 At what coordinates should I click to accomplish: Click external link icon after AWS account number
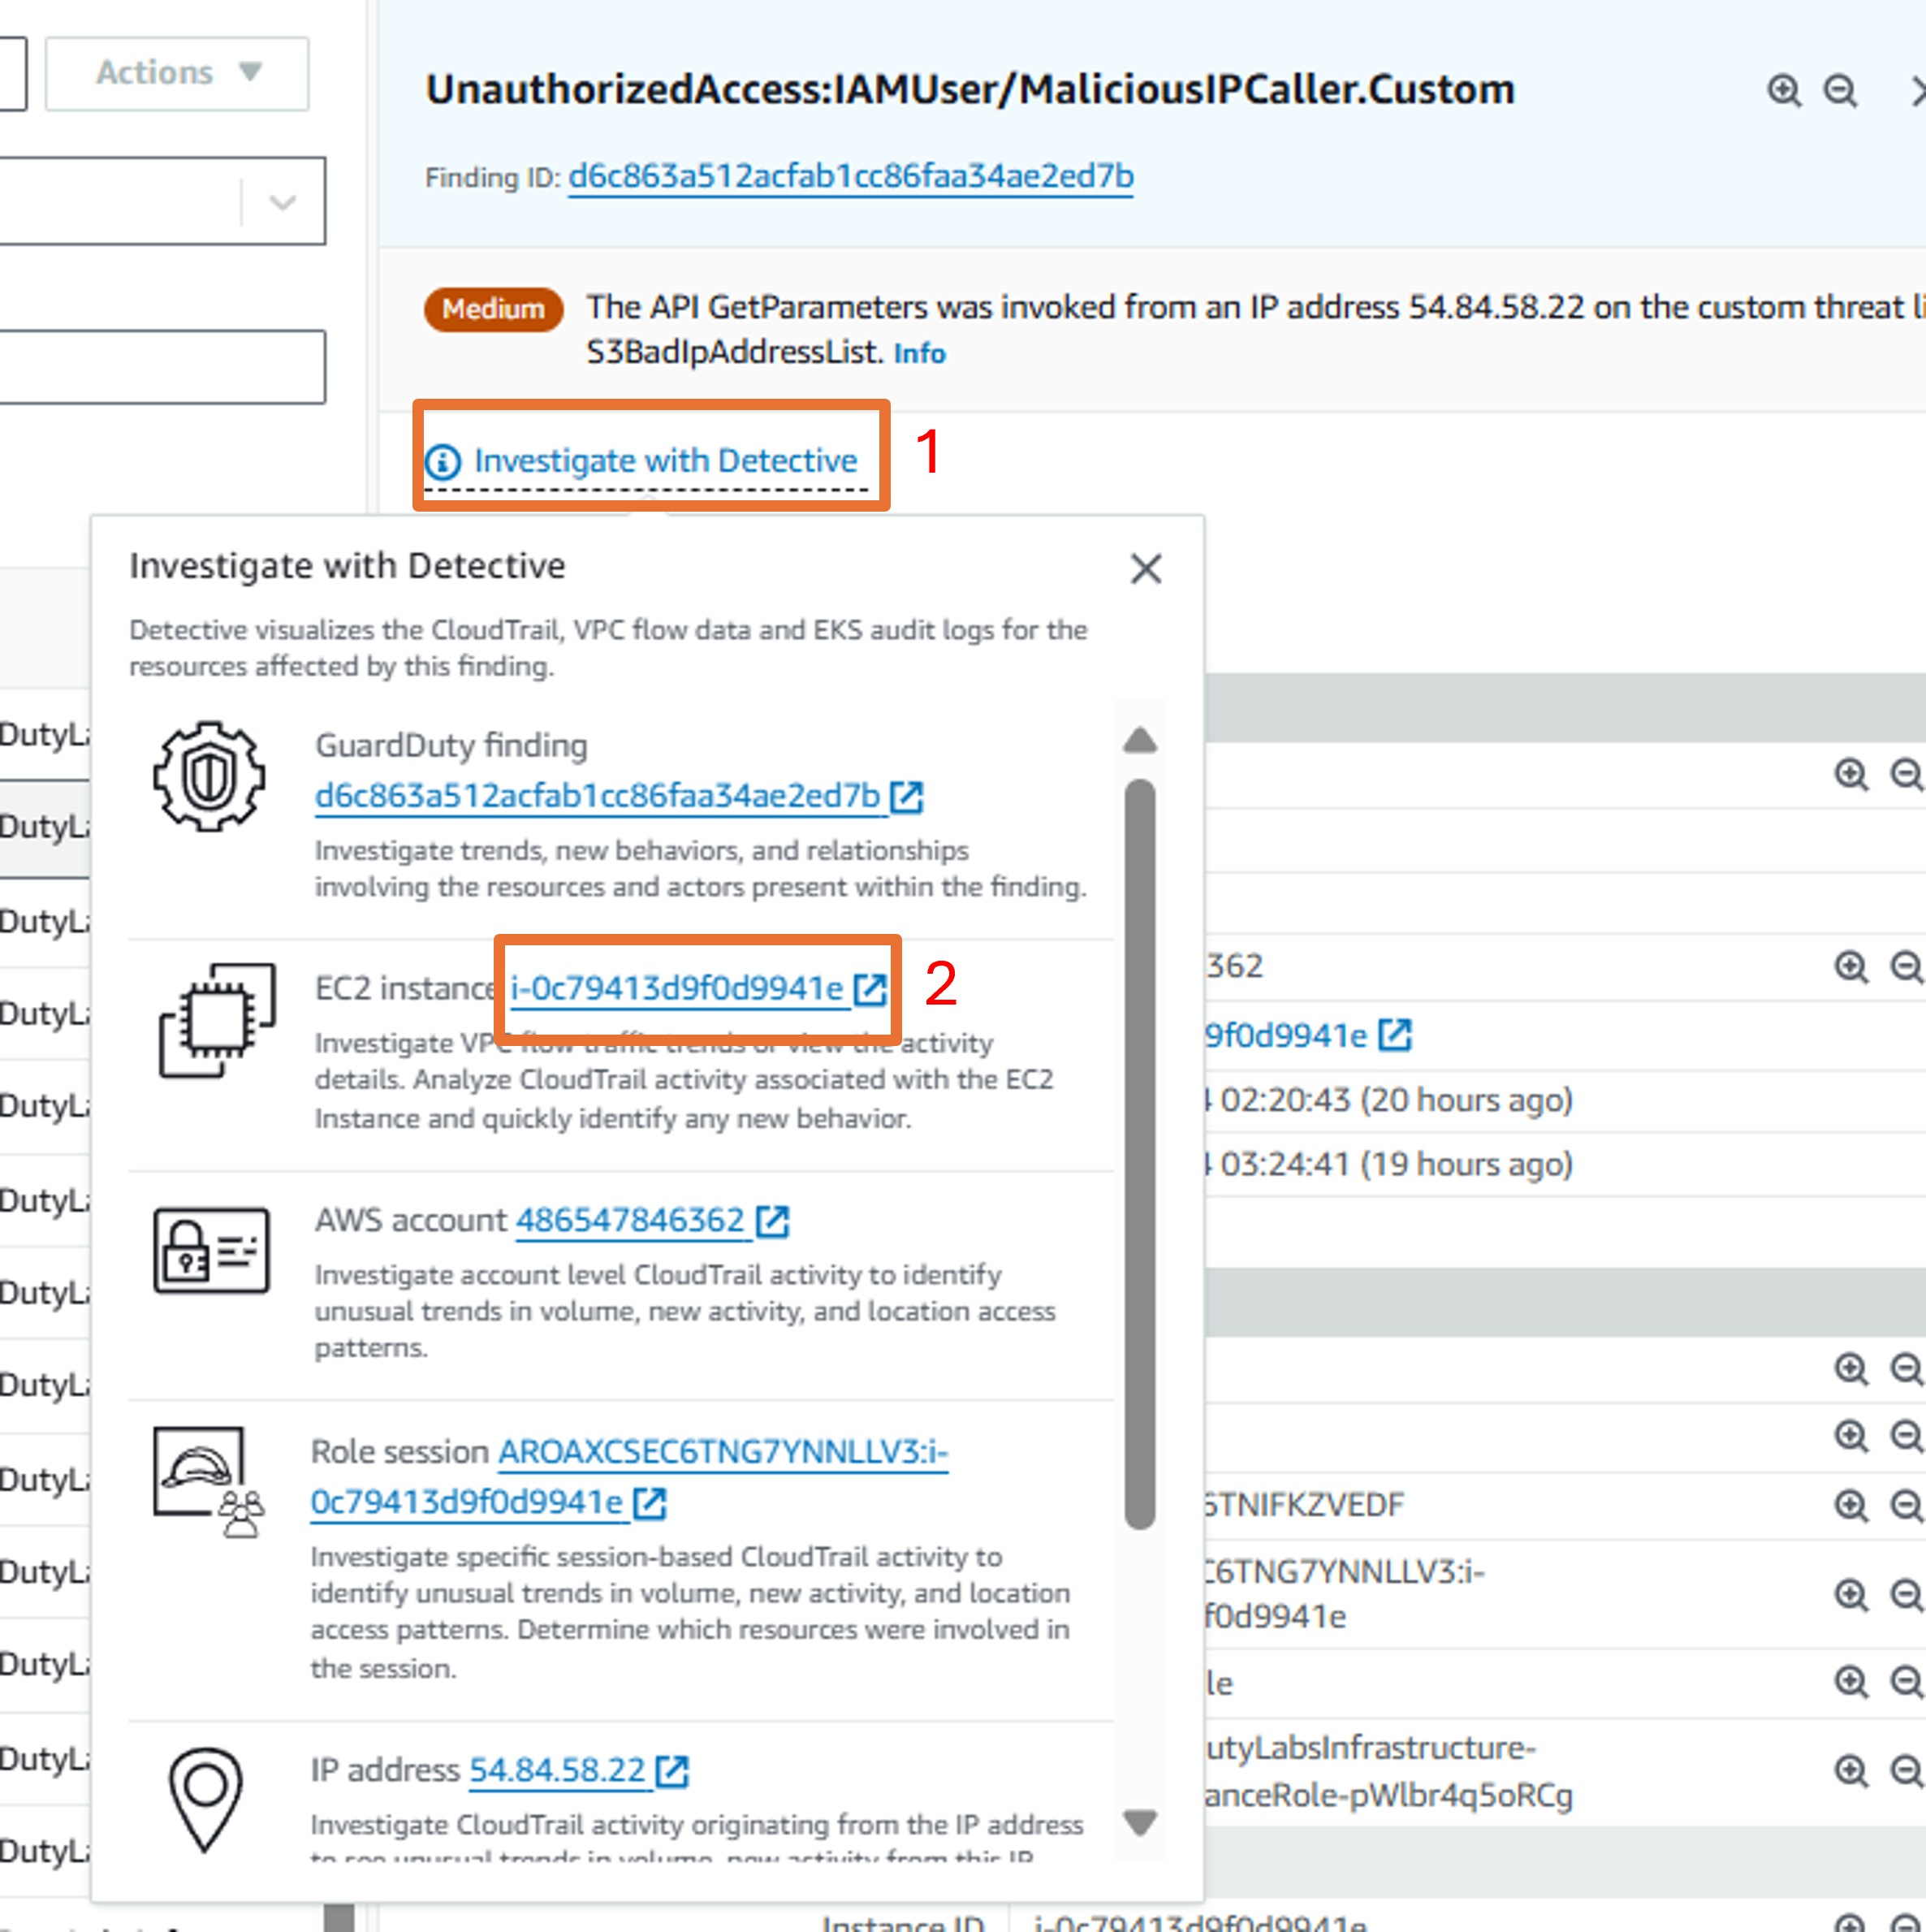pos(772,1221)
